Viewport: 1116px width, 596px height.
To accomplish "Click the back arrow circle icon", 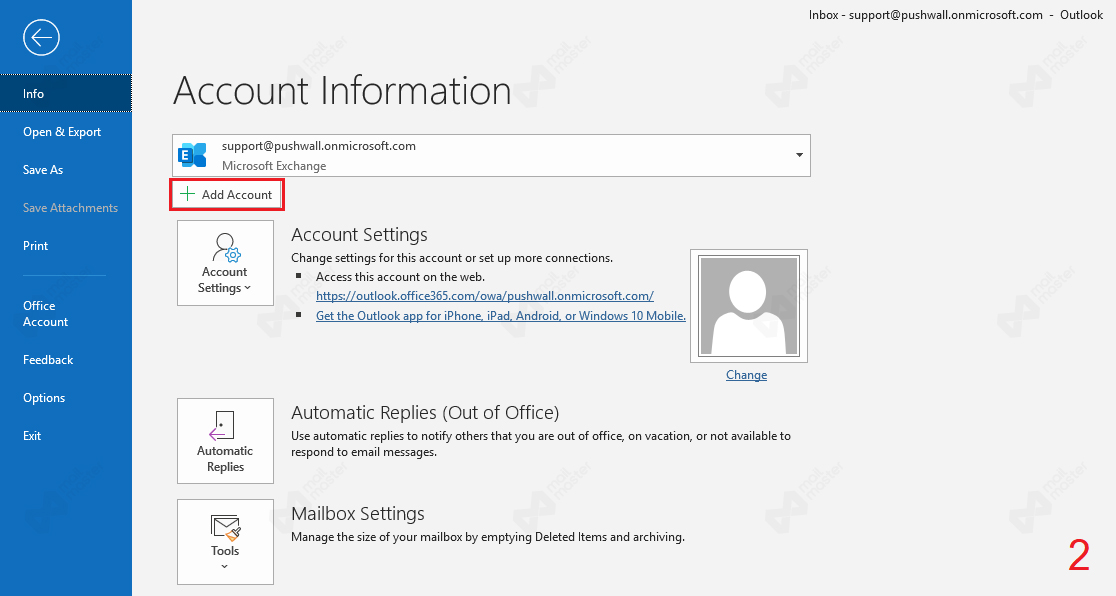I will pyautogui.click(x=41, y=37).
